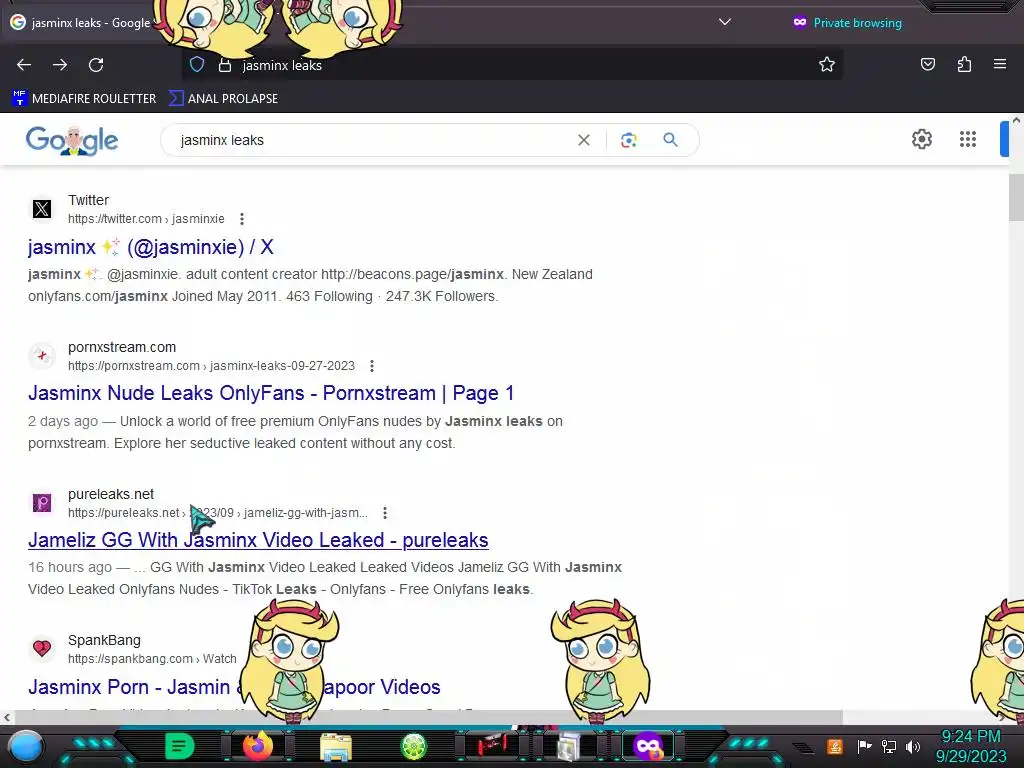Screen dimensions: 1024x768
Task: Click the Private browsing indicator
Action: tap(847, 23)
